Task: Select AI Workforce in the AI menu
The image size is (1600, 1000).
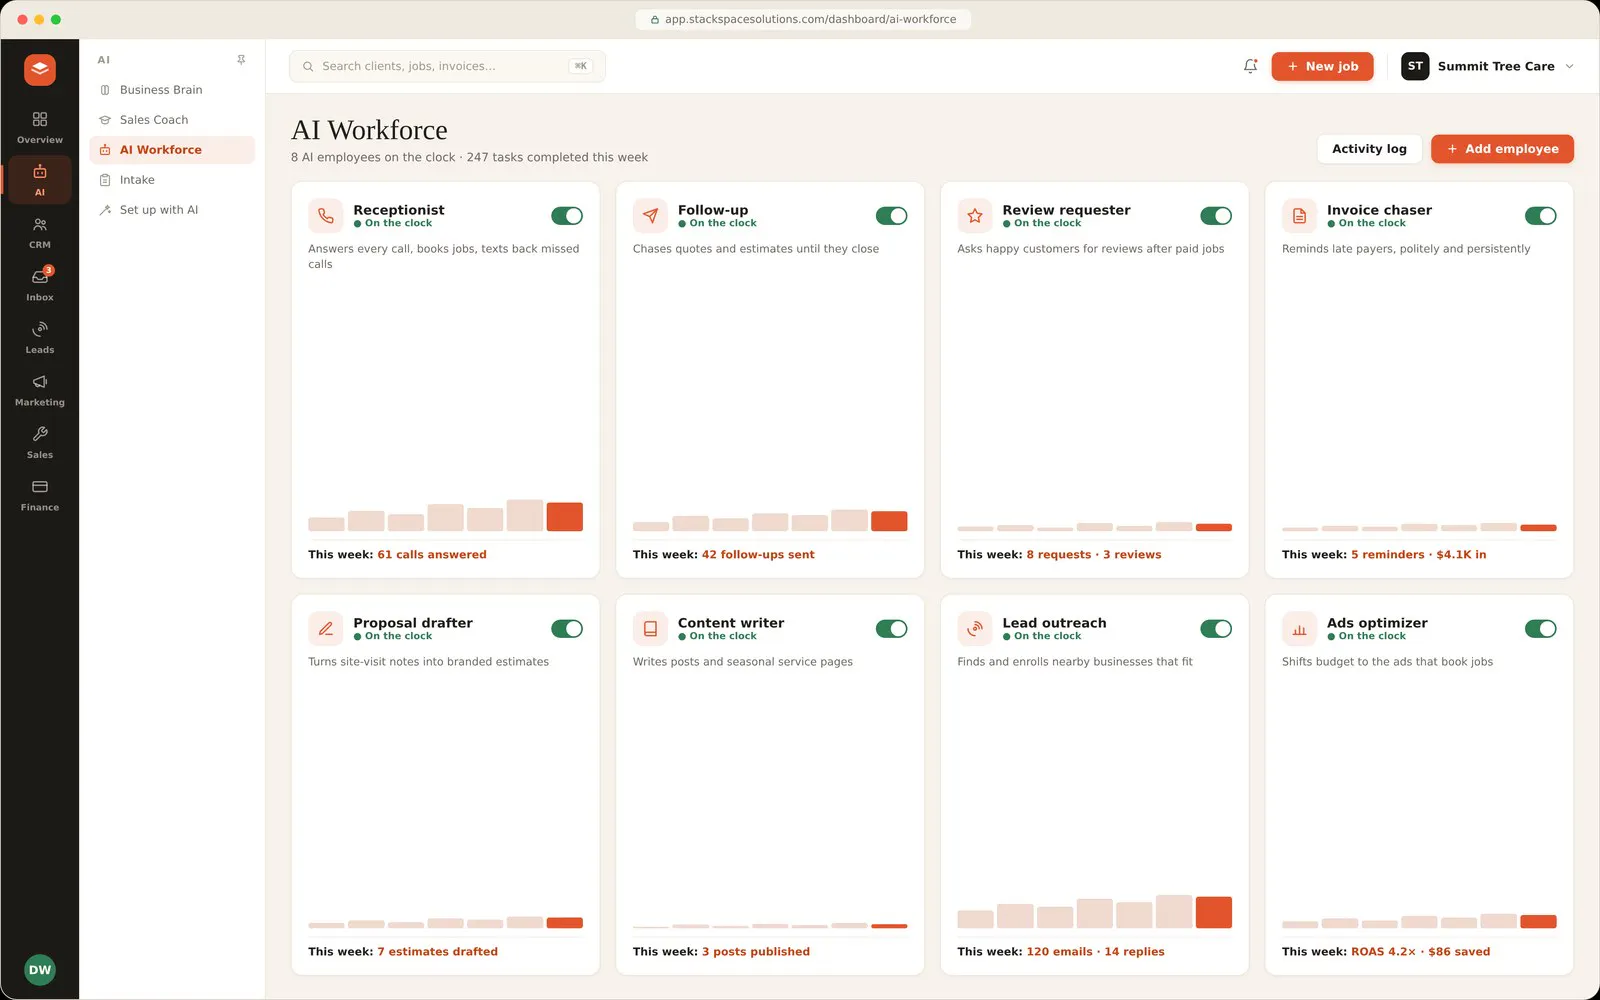Action: click(172, 150)
